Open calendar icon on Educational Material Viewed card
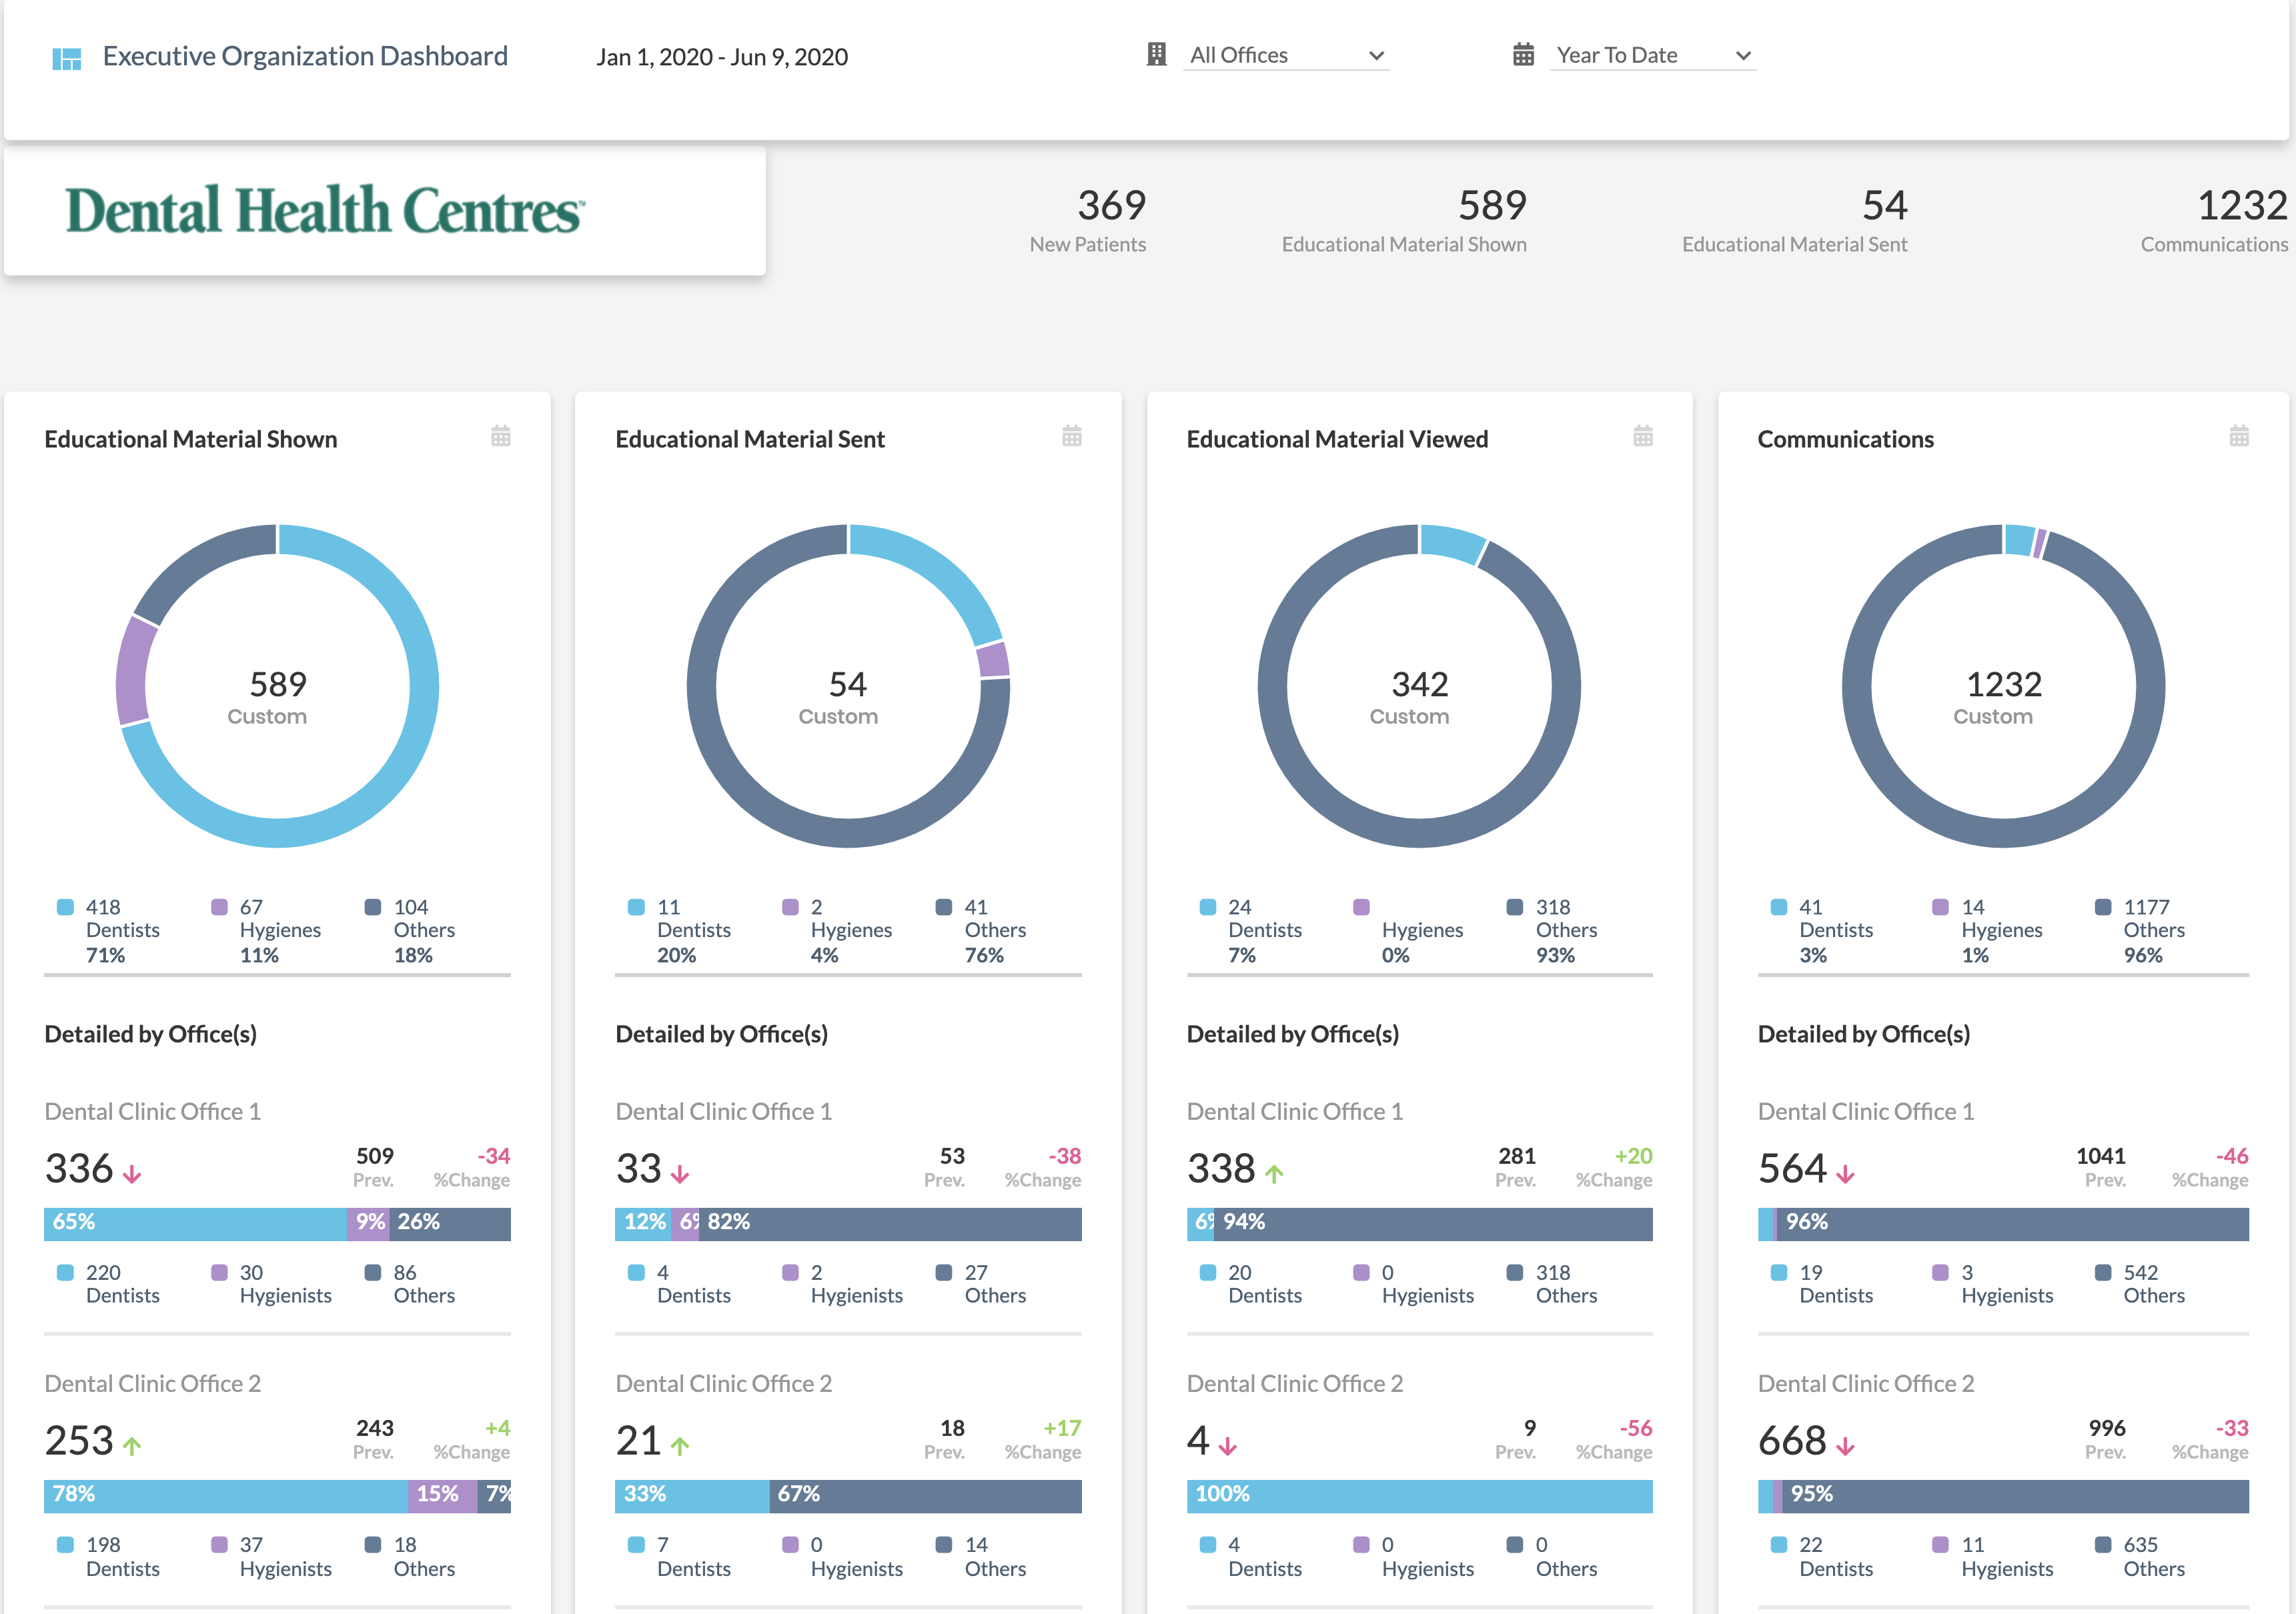2296x1614 pixels. tap(1642, 437)
